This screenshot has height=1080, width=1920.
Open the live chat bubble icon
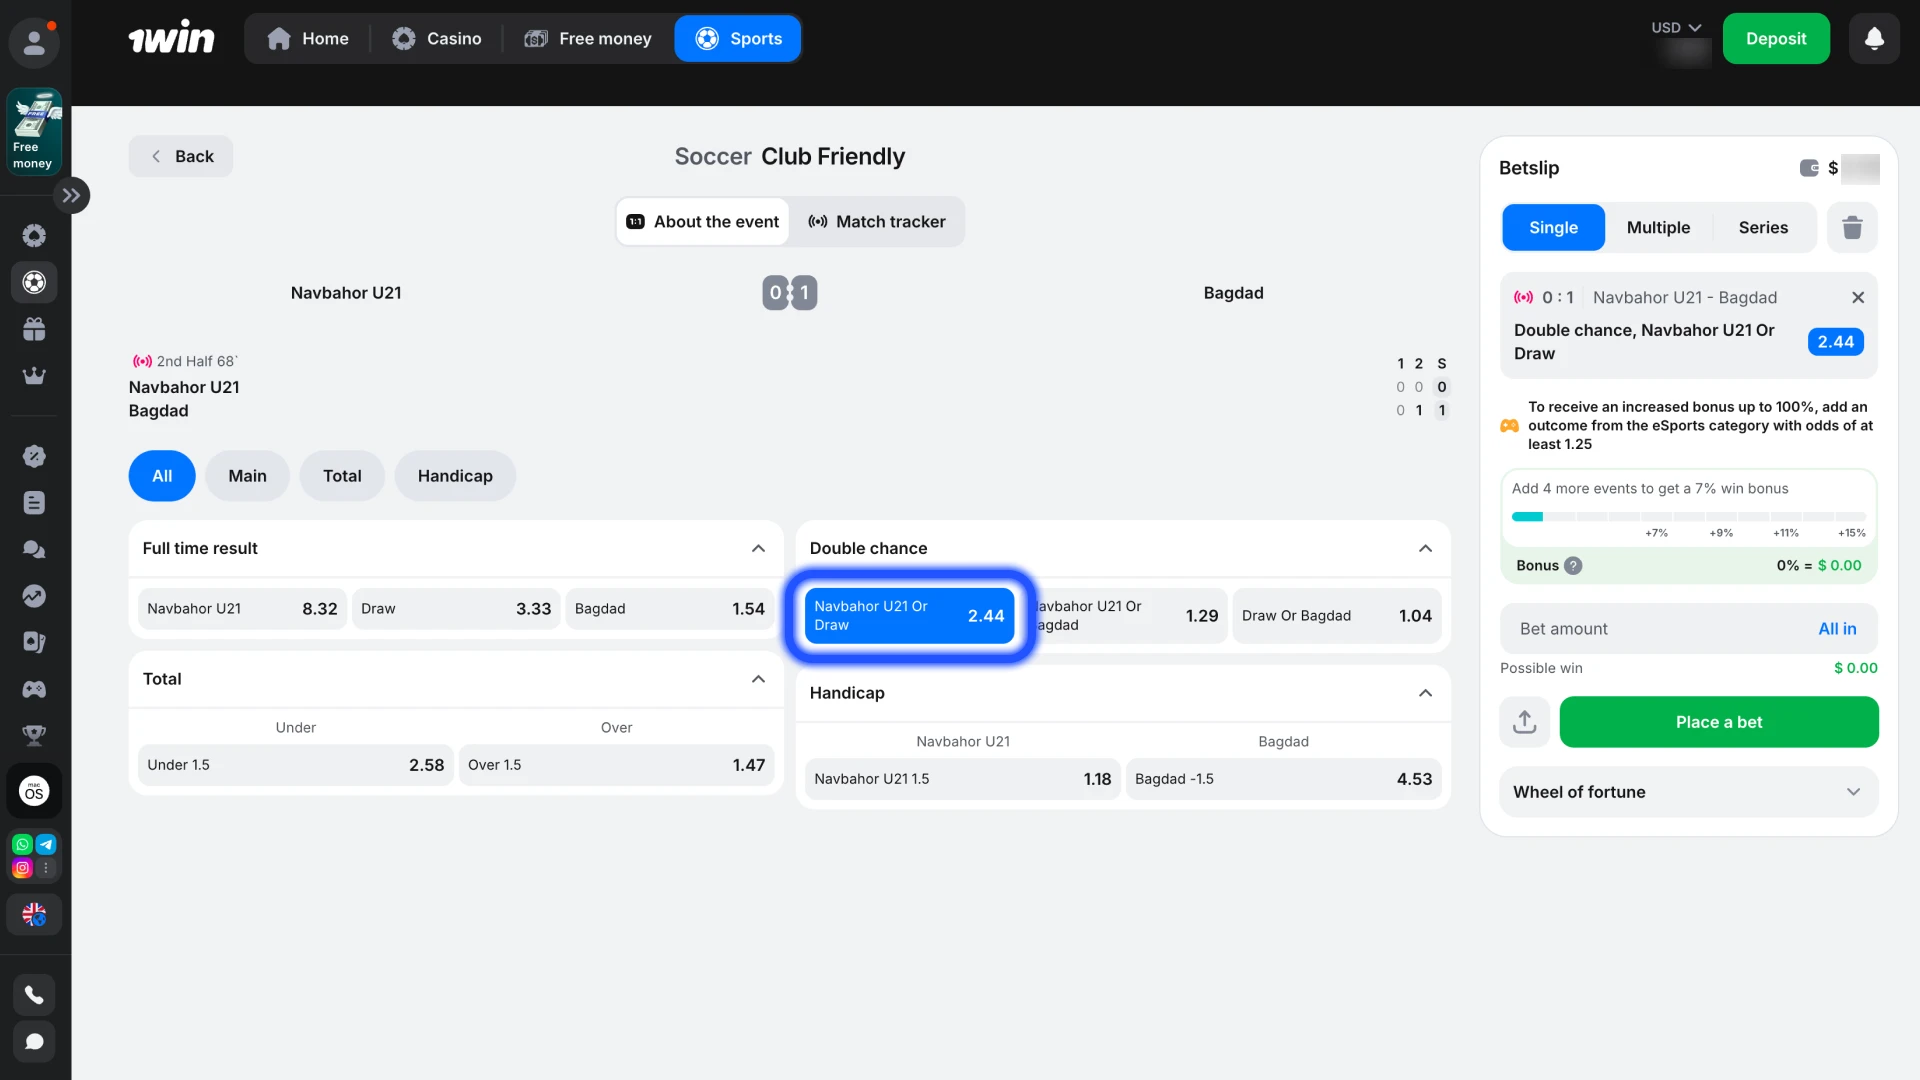pos(34,1042)
